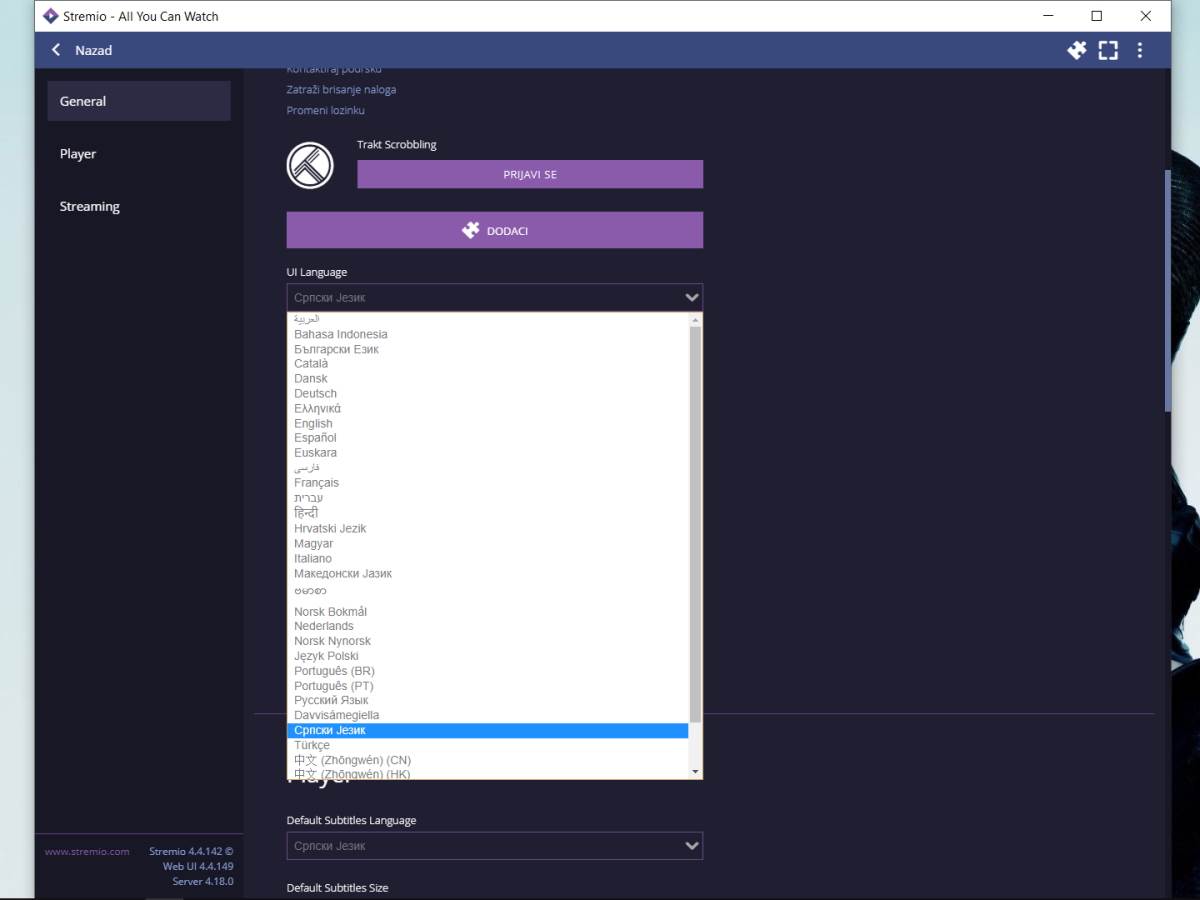Choose Deutsch in the language list
Image resolution: width=1200 pixels, height=900 pixels.
[315, 393]
